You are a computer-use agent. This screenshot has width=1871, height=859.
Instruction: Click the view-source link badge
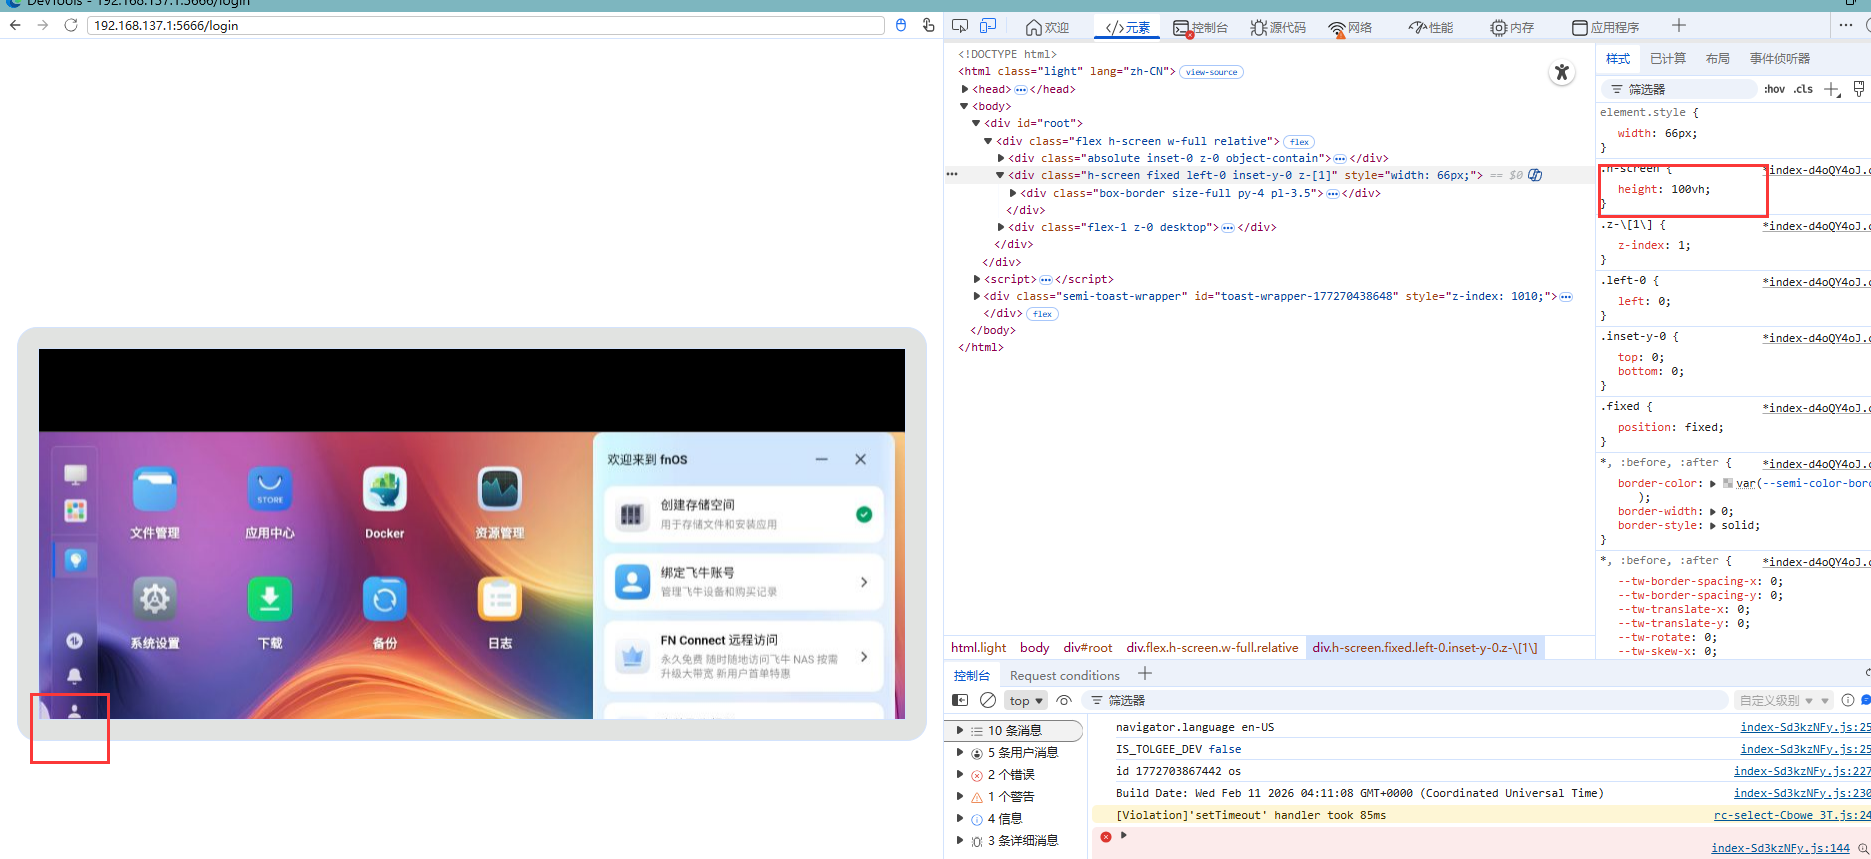point(1211,72)
